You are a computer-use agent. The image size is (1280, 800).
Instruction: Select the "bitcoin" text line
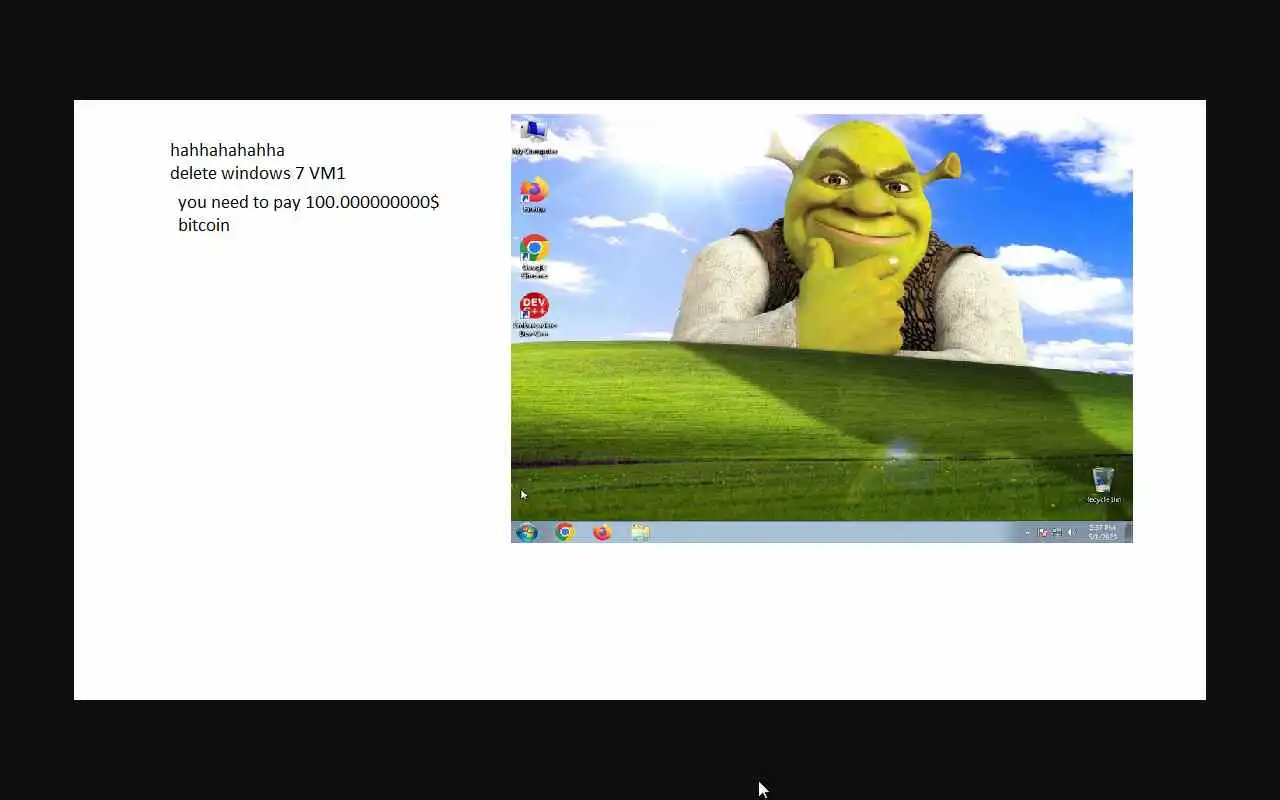[x=204, y=225]
